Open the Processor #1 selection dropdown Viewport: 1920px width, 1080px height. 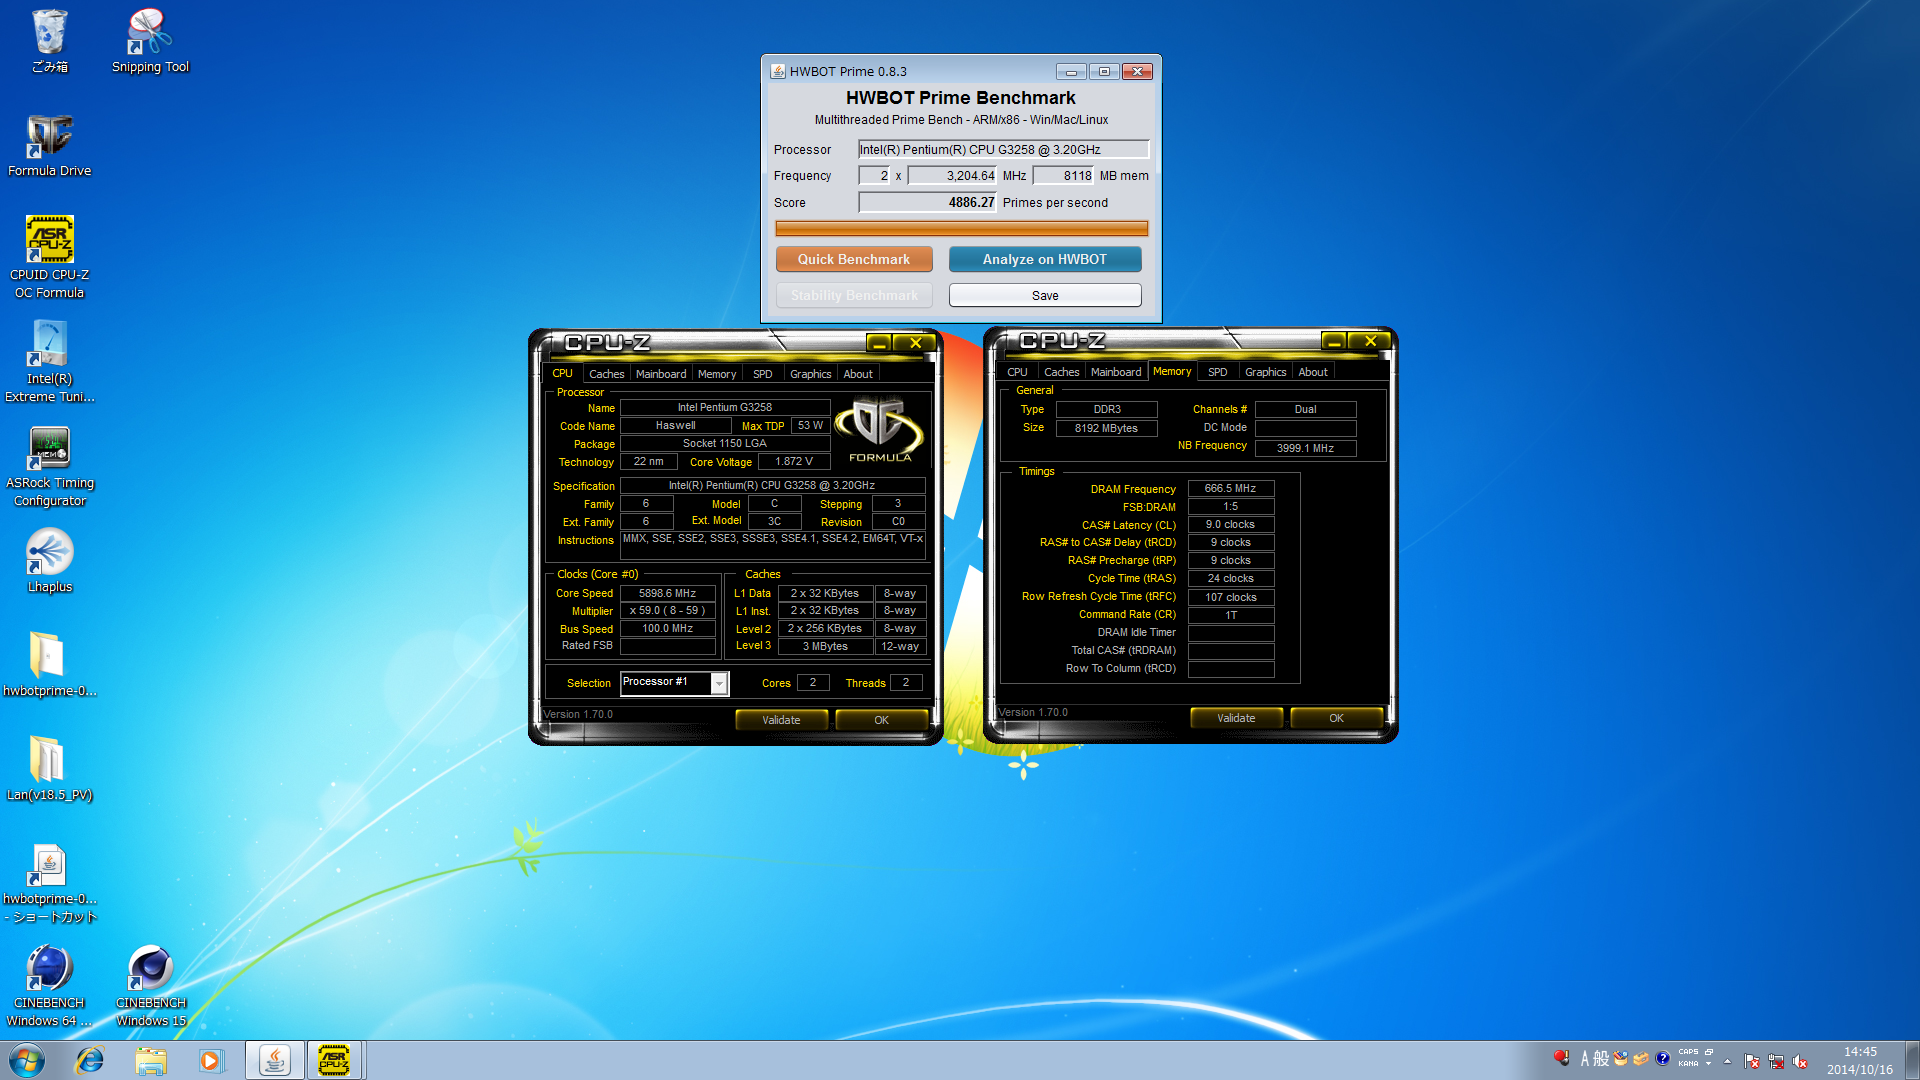tap(718, 683)
